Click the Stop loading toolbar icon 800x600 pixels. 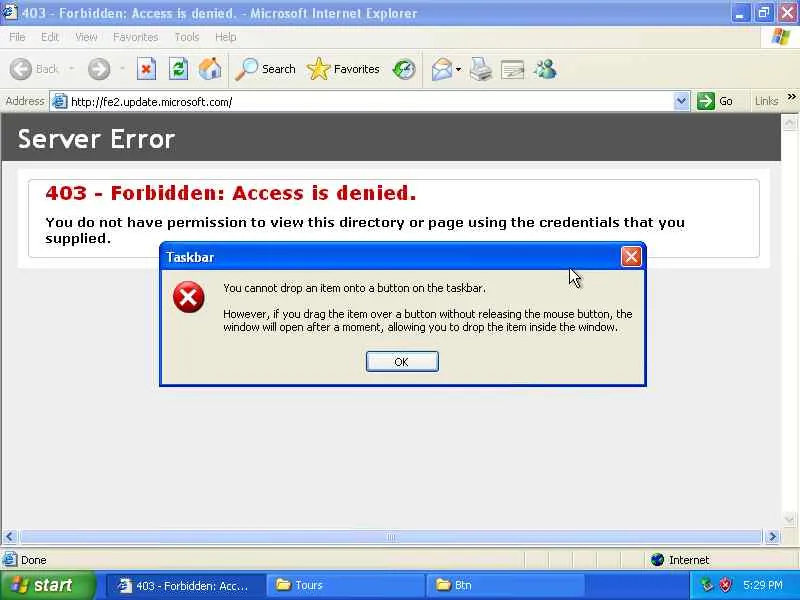click(146, 69)
